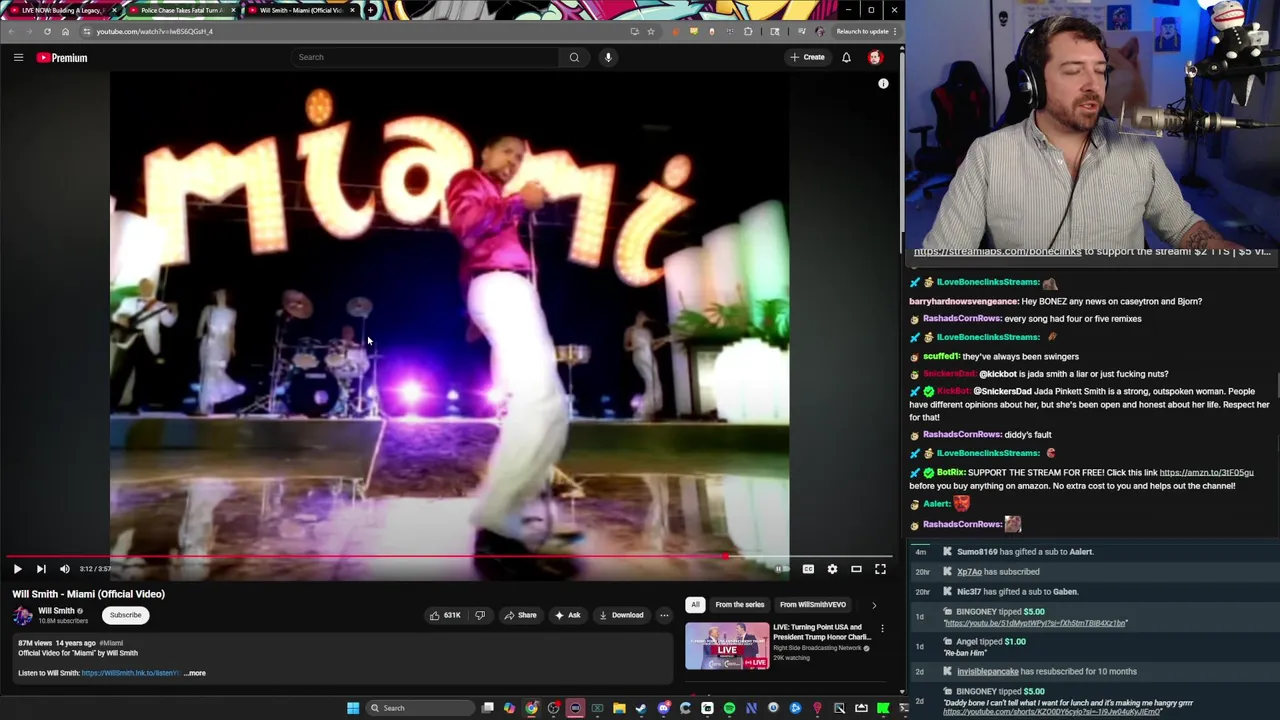Mute the video volume
Image resolution: width=1280 pixels, height=720 pixels.
tap(65, 569)
